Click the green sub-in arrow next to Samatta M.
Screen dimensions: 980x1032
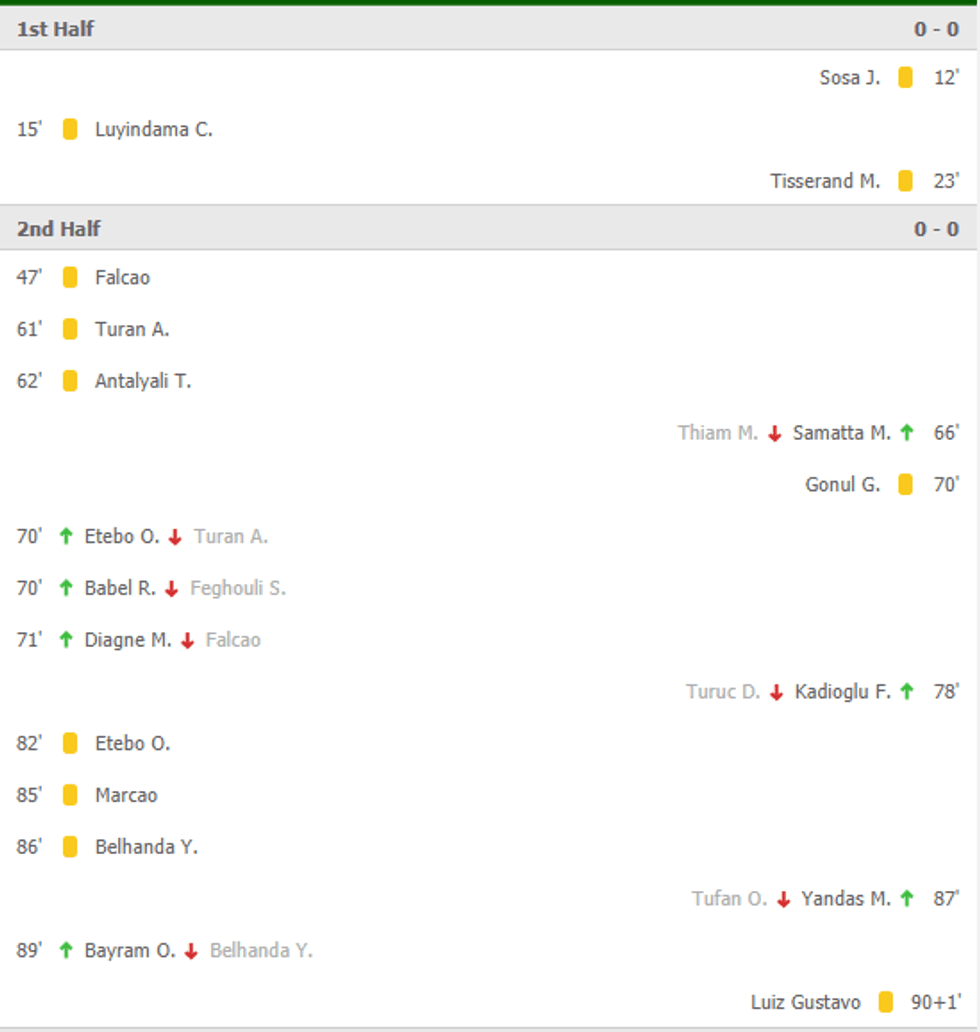(x=907, y=433)
